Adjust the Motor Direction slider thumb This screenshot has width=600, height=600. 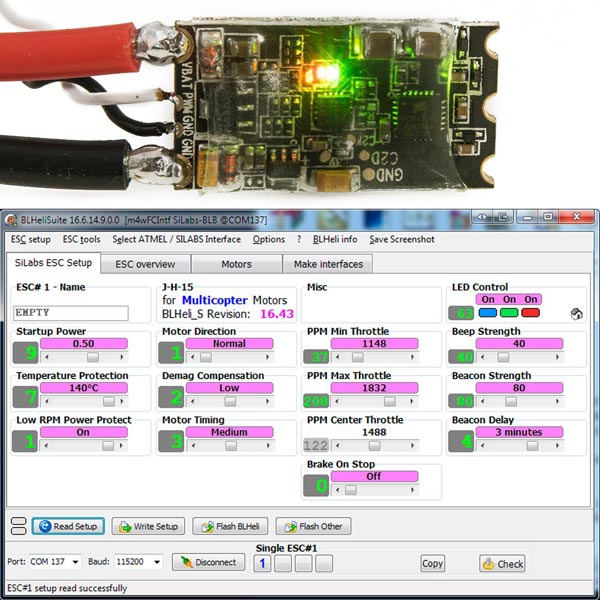(x=206, y=357)
